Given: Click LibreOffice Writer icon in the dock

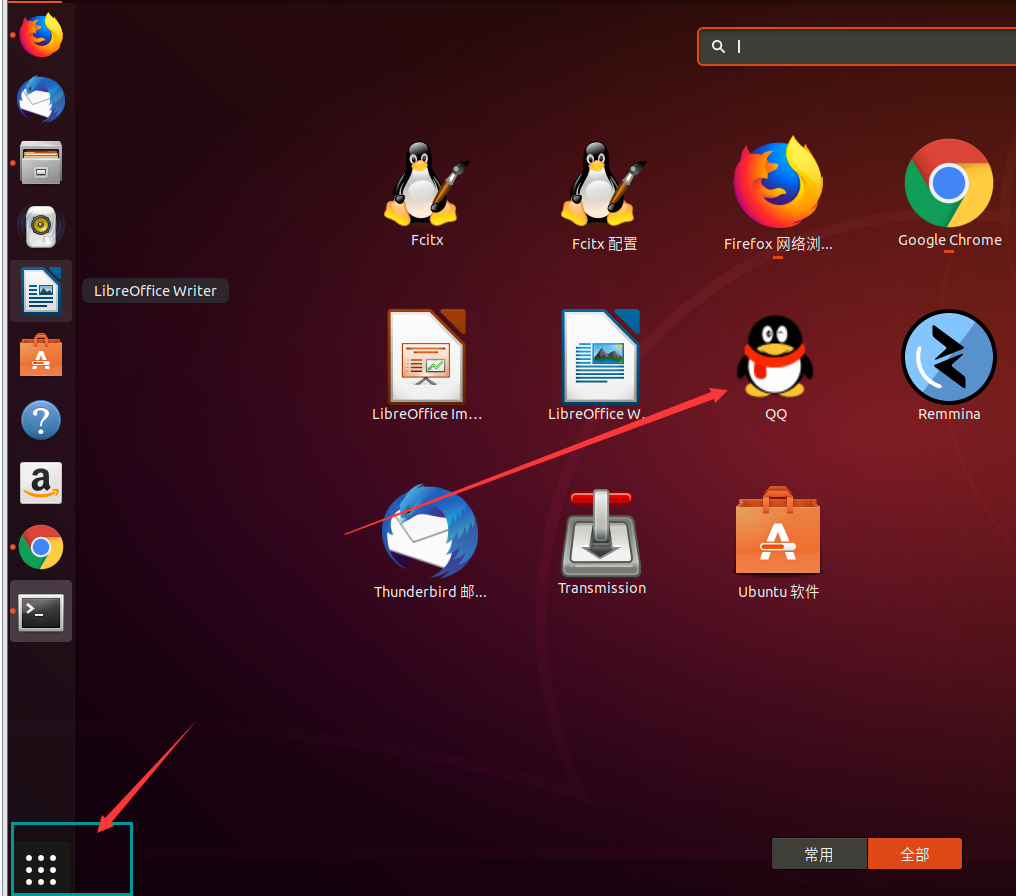Looking at the screenshot, I should click(41, 291).
